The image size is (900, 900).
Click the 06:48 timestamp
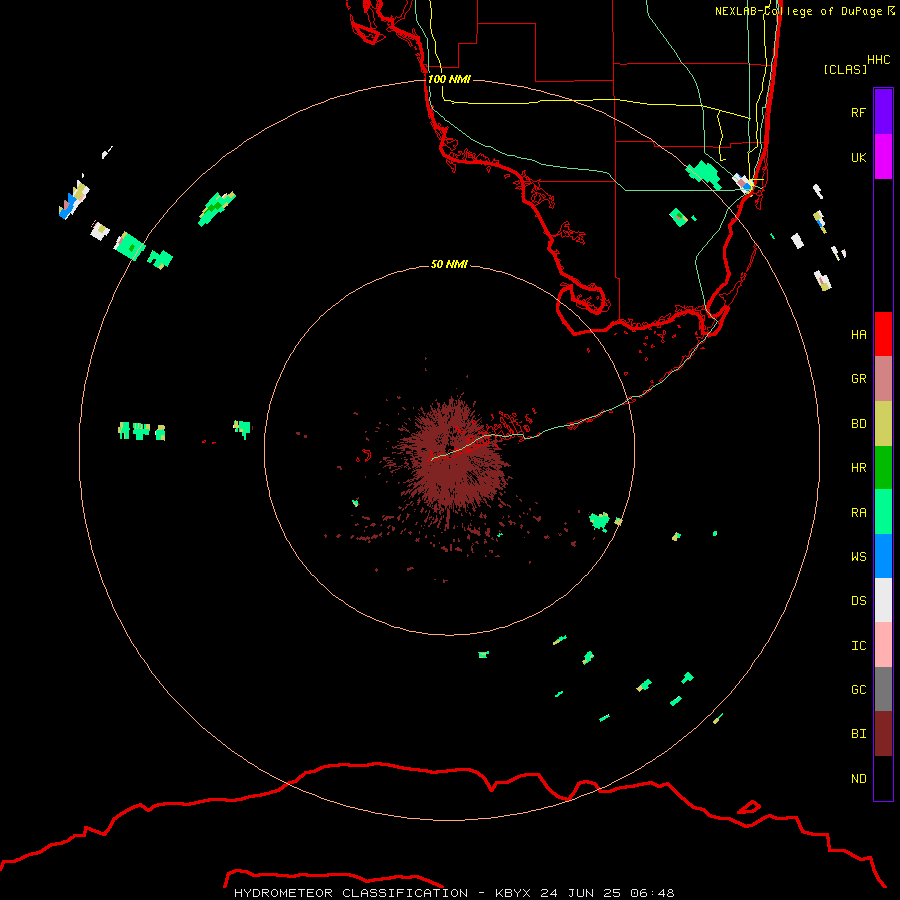[652, 893]
